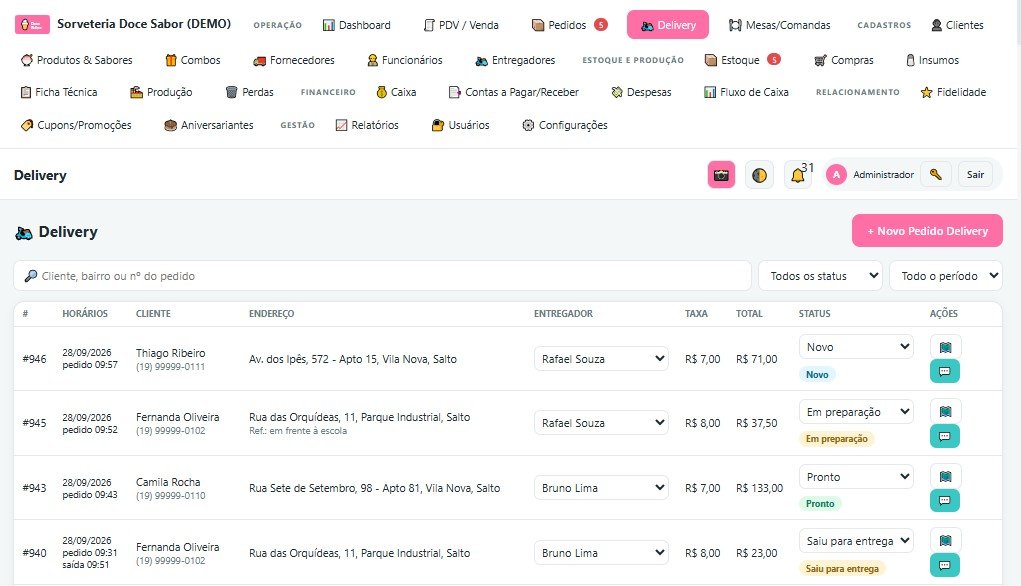Toggle dark mode with half-moon icon
The image size is (1021, 586).
(759, 174)
